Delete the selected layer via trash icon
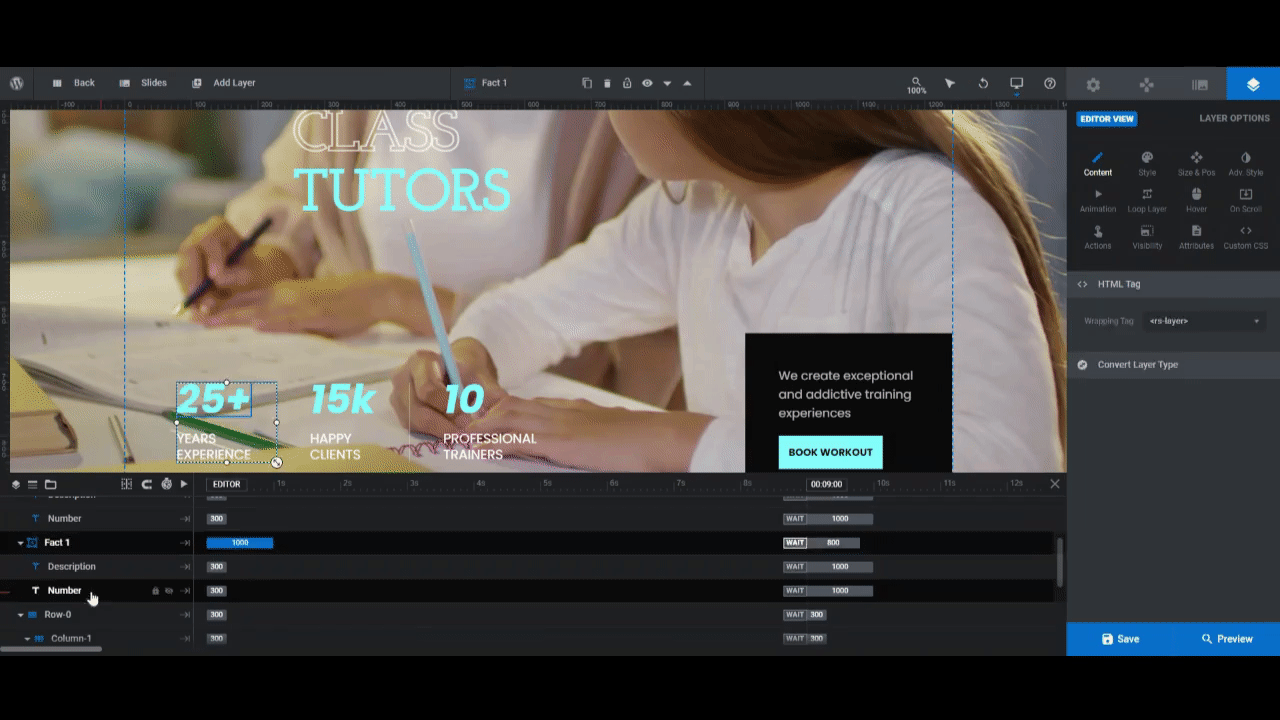This screenshot has width=1280, height=720. click(x=607, y=83)
